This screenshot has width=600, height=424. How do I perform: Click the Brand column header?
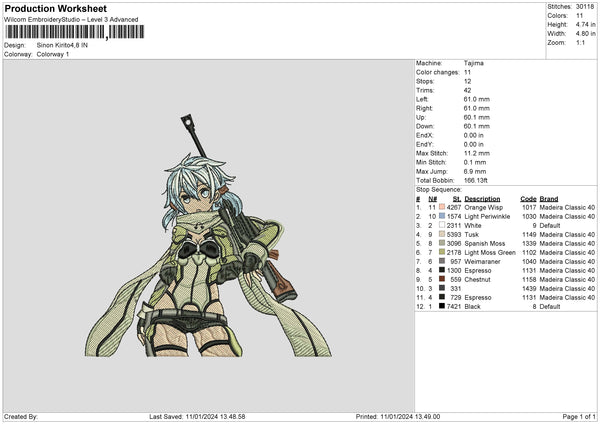pos(549,198)
